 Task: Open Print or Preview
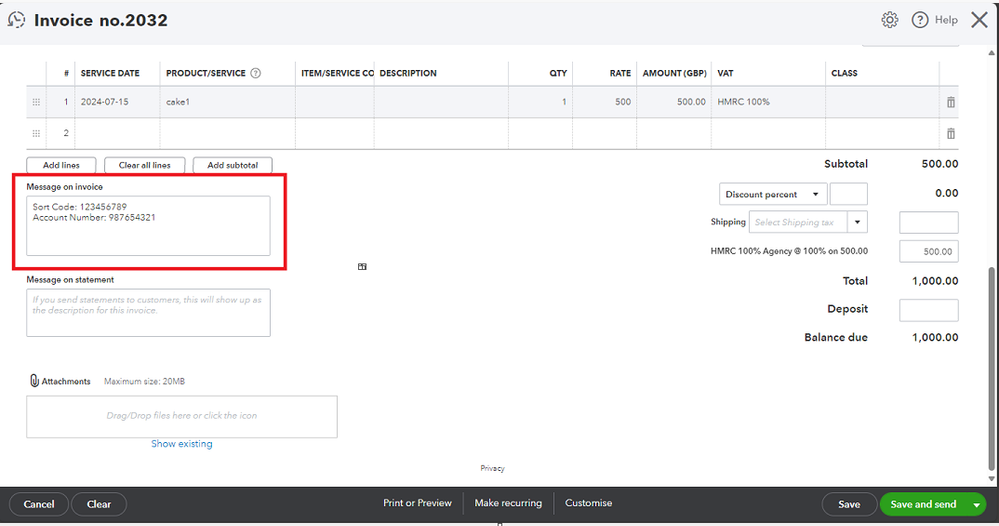pos(417,503)
